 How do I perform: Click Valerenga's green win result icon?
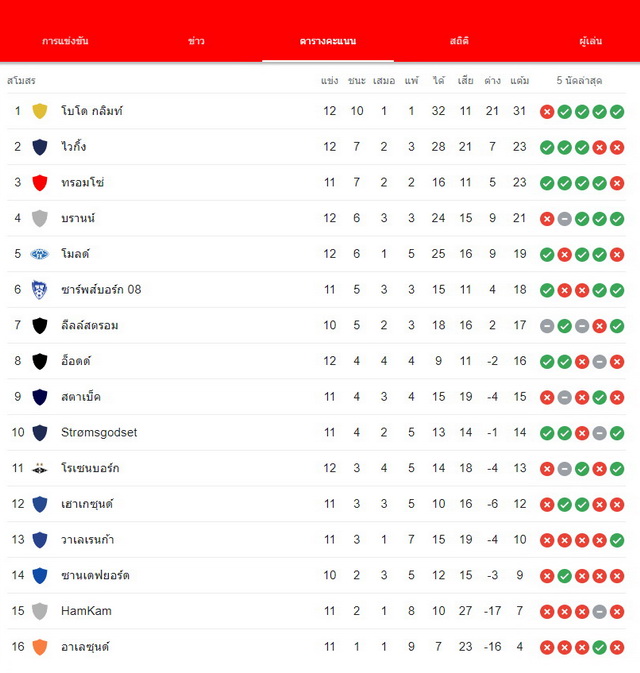click(x=617, y=540)
